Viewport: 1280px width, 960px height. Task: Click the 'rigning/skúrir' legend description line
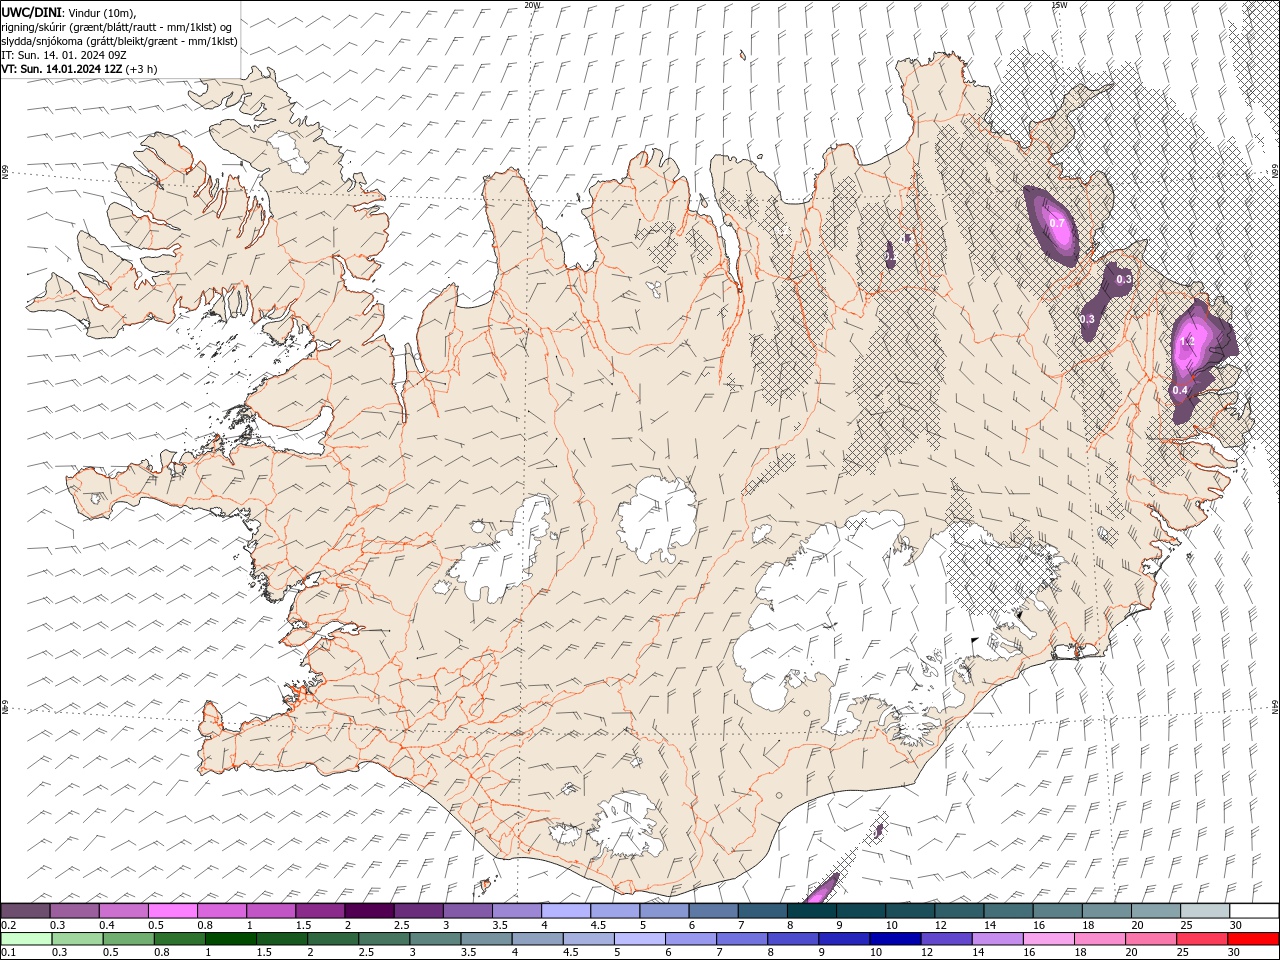tap(117, 27)
